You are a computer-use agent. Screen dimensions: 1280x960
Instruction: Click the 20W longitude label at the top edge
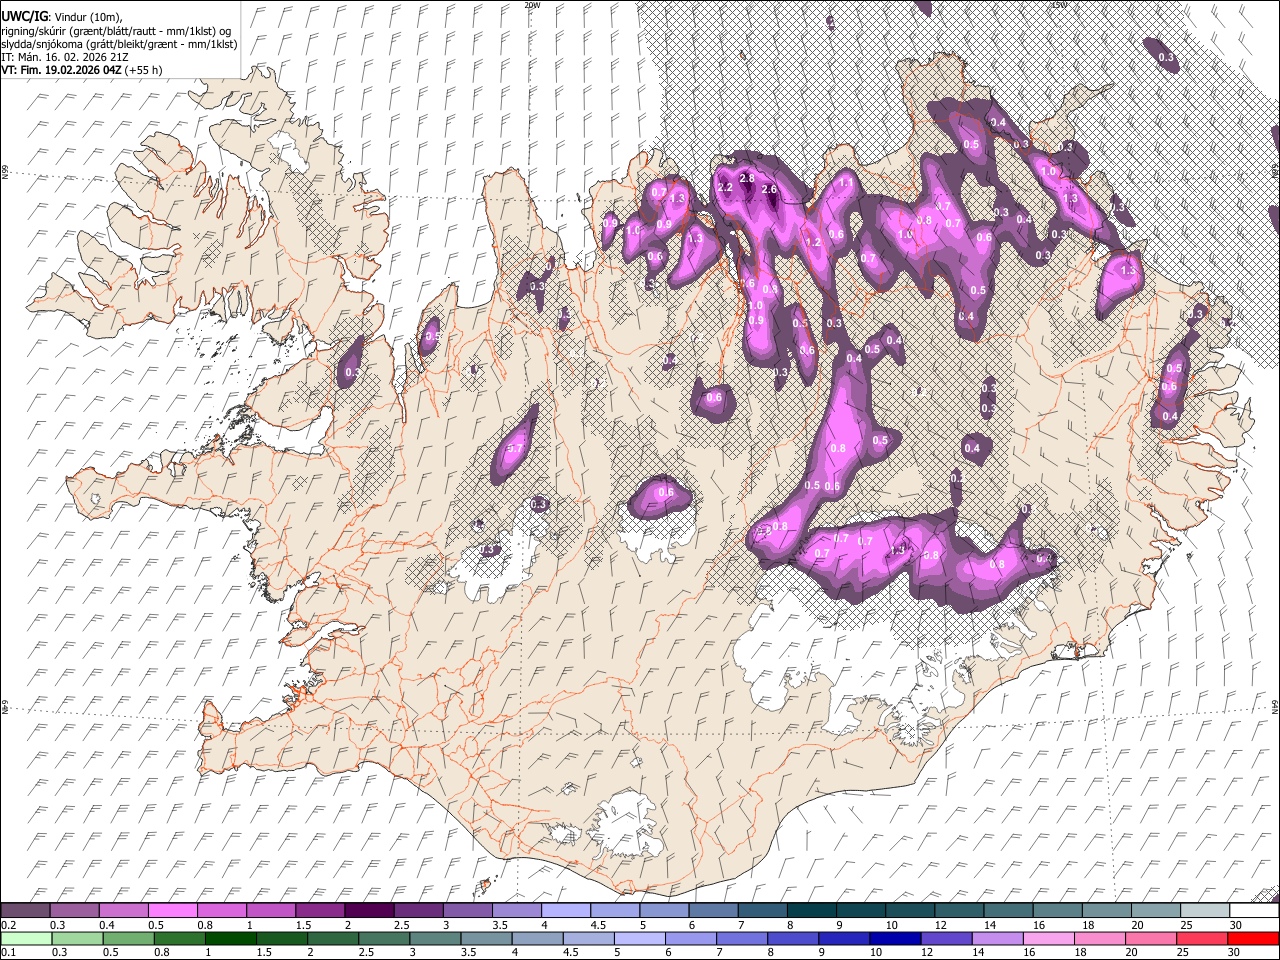(532, 5)
